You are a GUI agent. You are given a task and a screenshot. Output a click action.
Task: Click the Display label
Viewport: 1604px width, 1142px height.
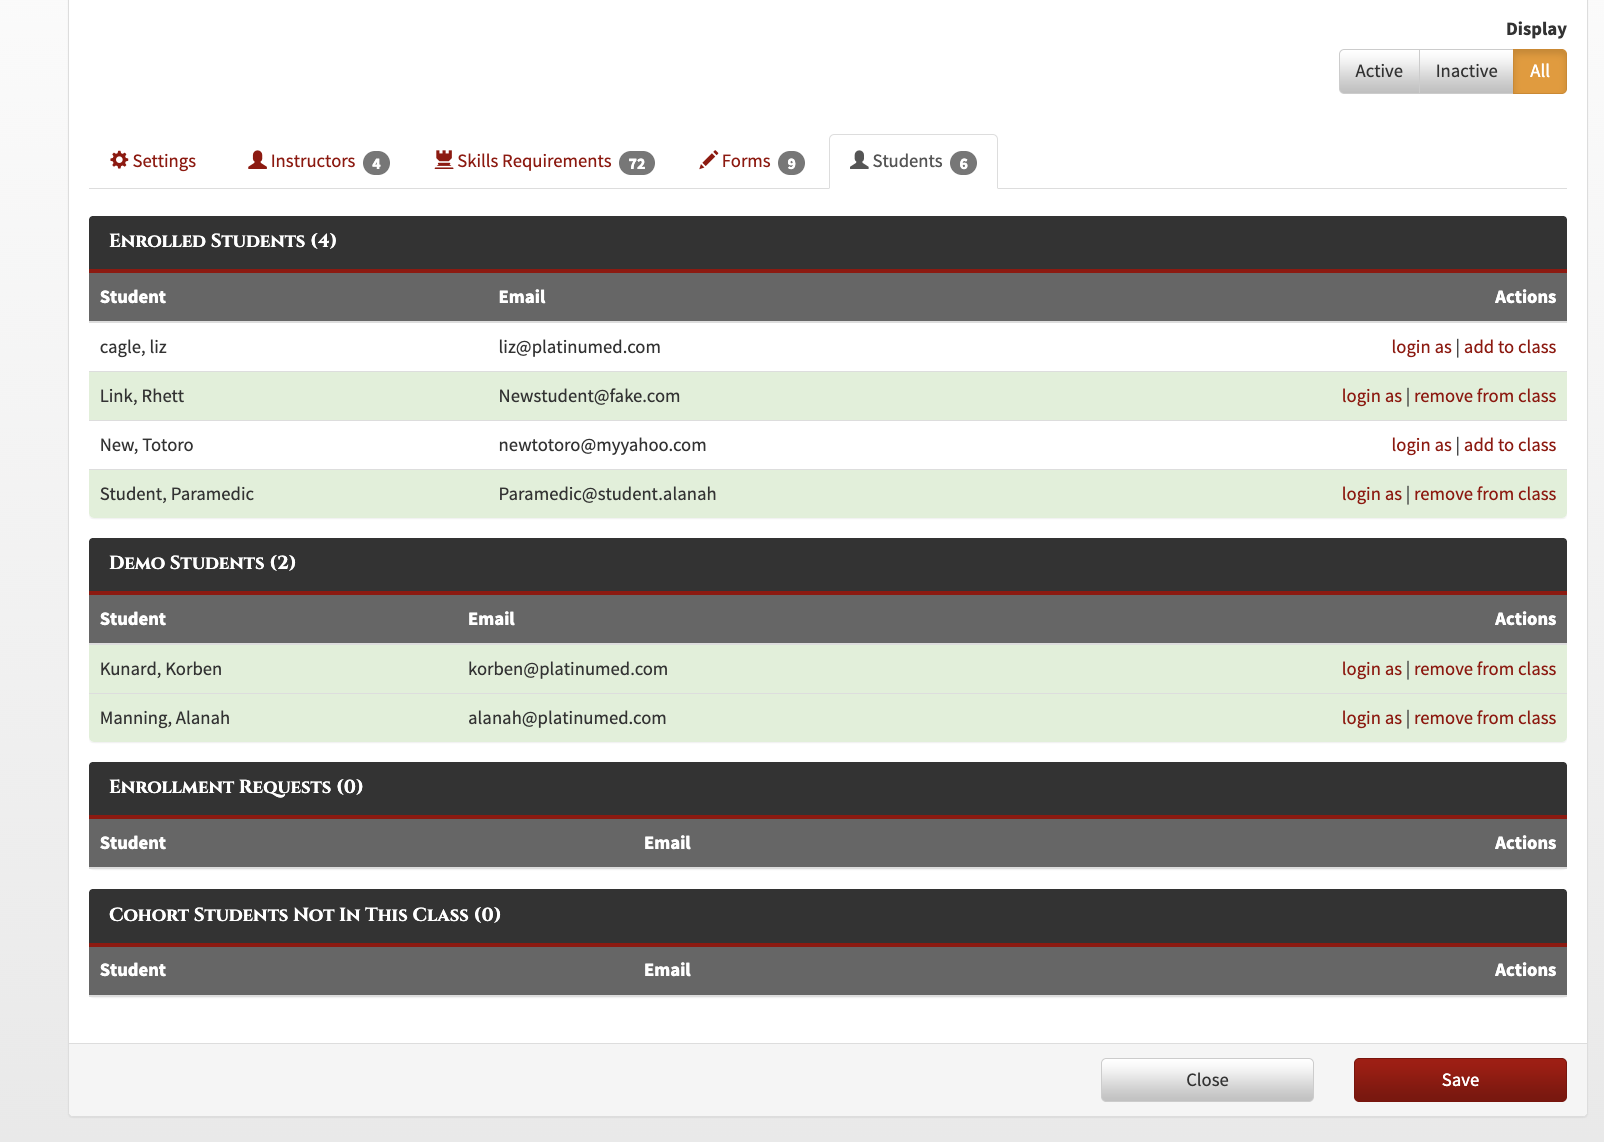1536,29
